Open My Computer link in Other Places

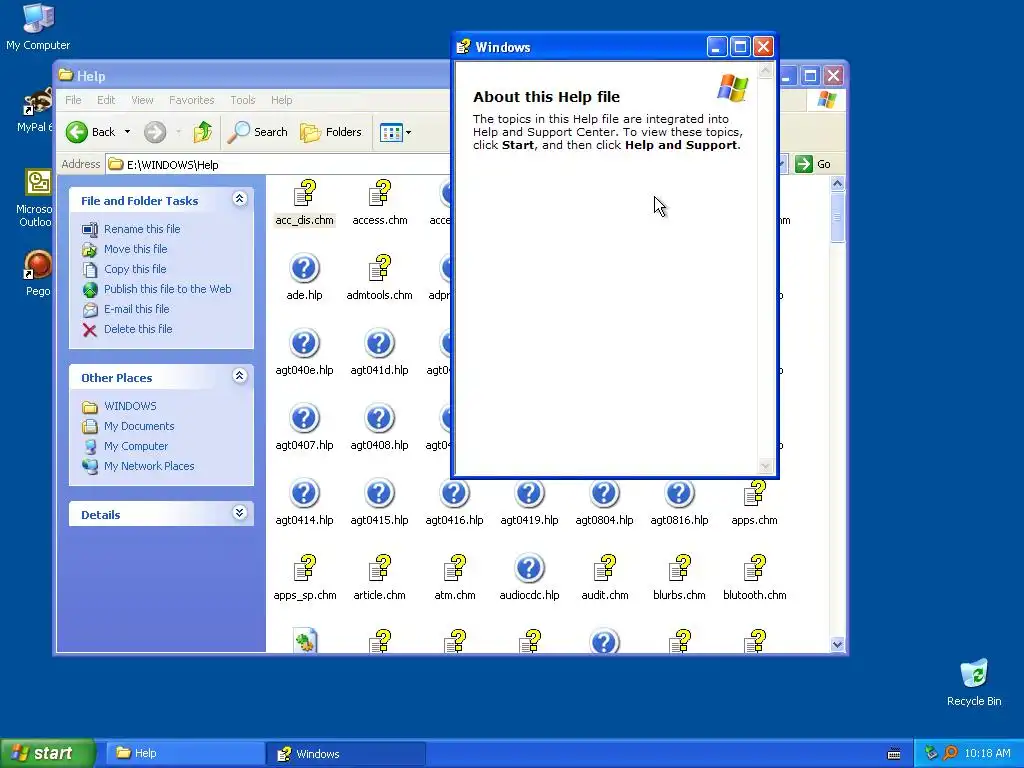click(136, 446)
